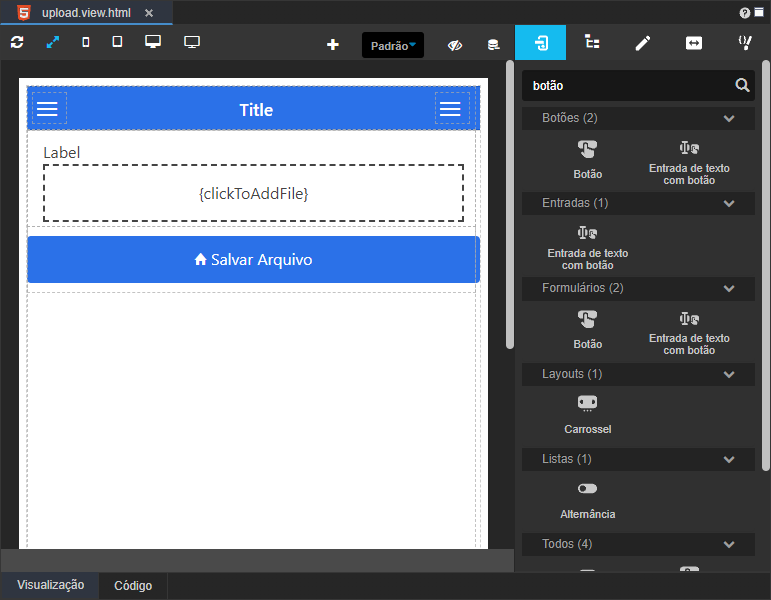Open the highlighted components palette tab
Image resolution: width=771 pixels, height=600 pixels.
540,43
